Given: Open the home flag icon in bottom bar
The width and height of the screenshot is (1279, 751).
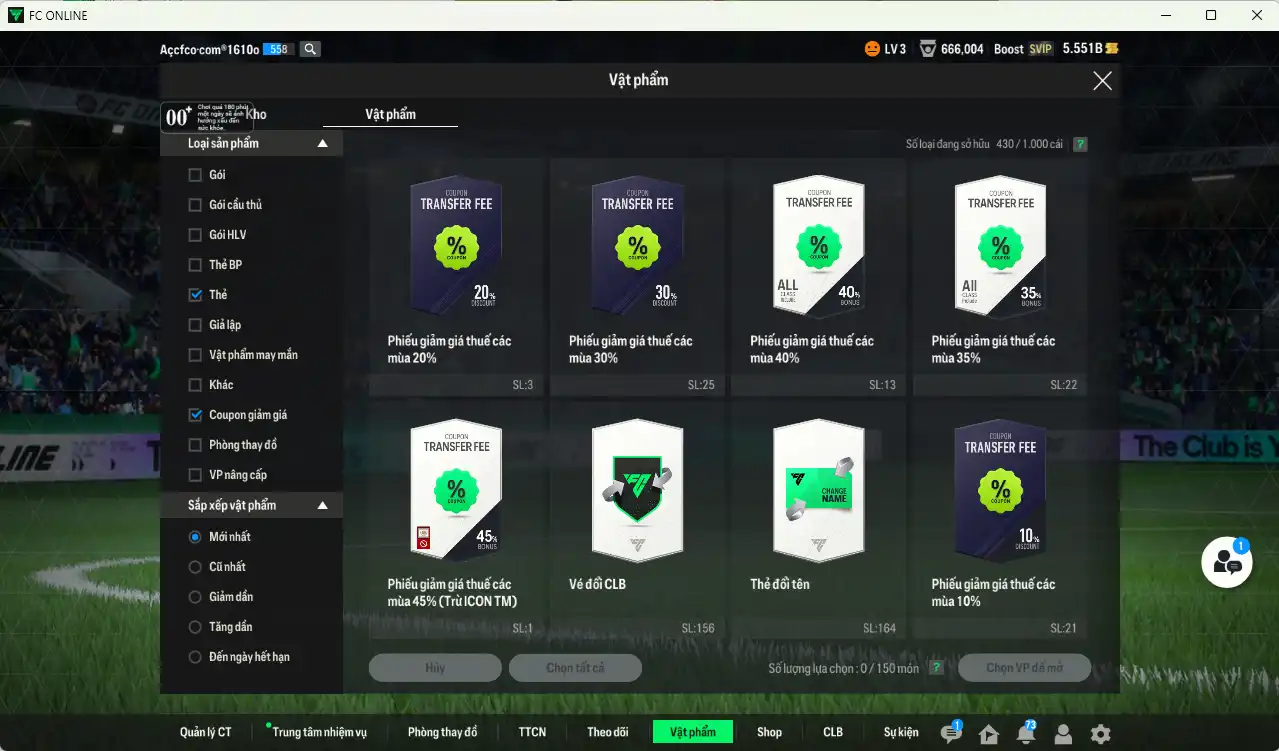Looking at the screenshot, I should (x=989, y=734).
